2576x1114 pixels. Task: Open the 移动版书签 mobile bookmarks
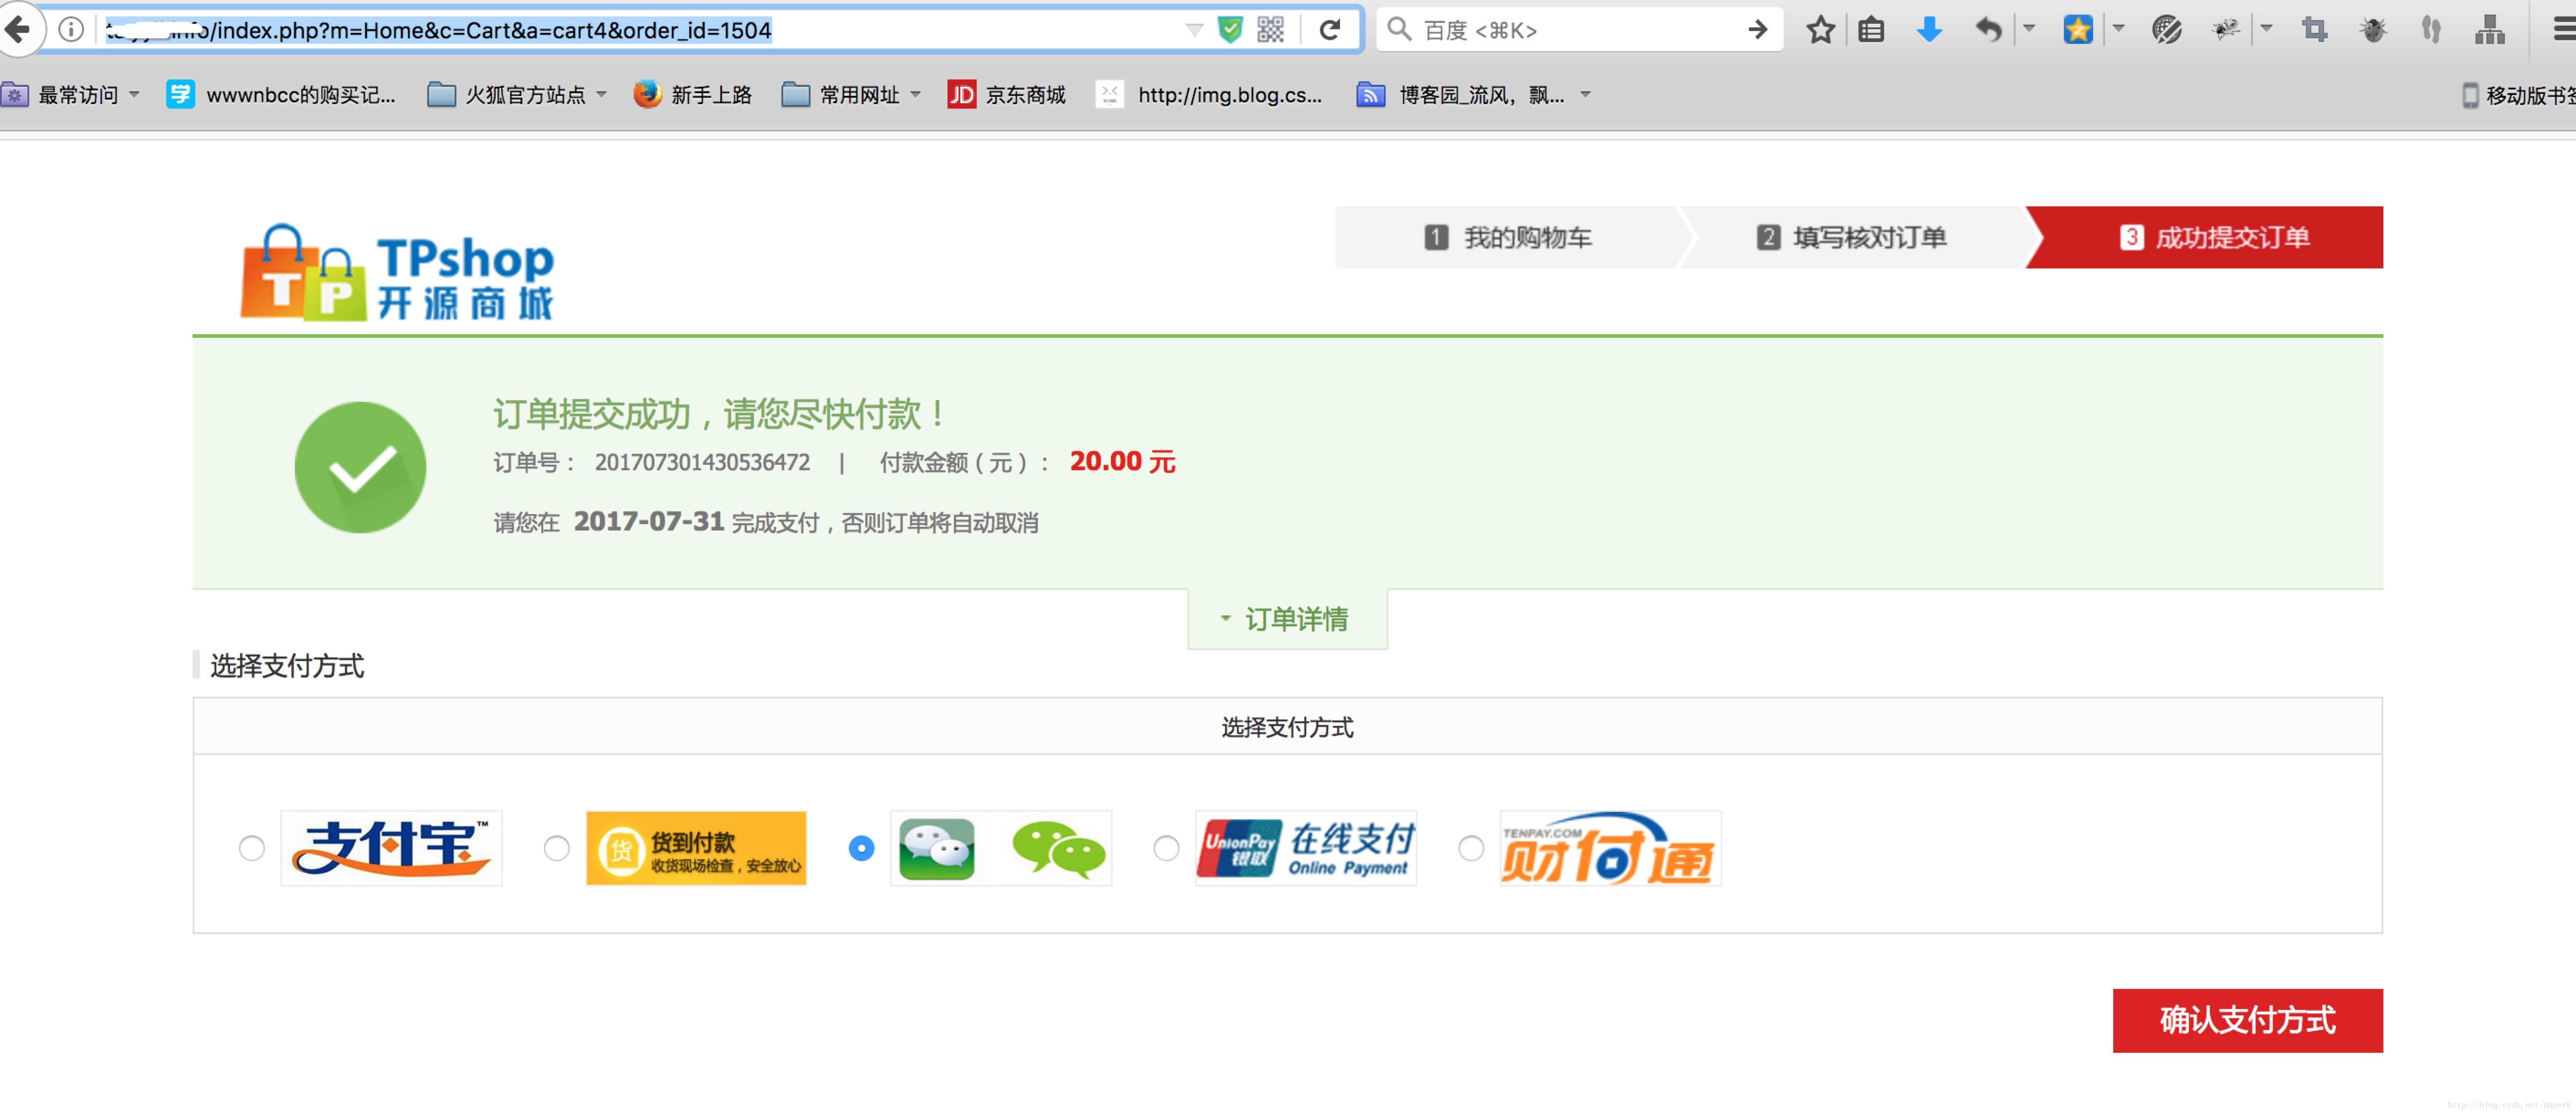tap(2518, 95)
